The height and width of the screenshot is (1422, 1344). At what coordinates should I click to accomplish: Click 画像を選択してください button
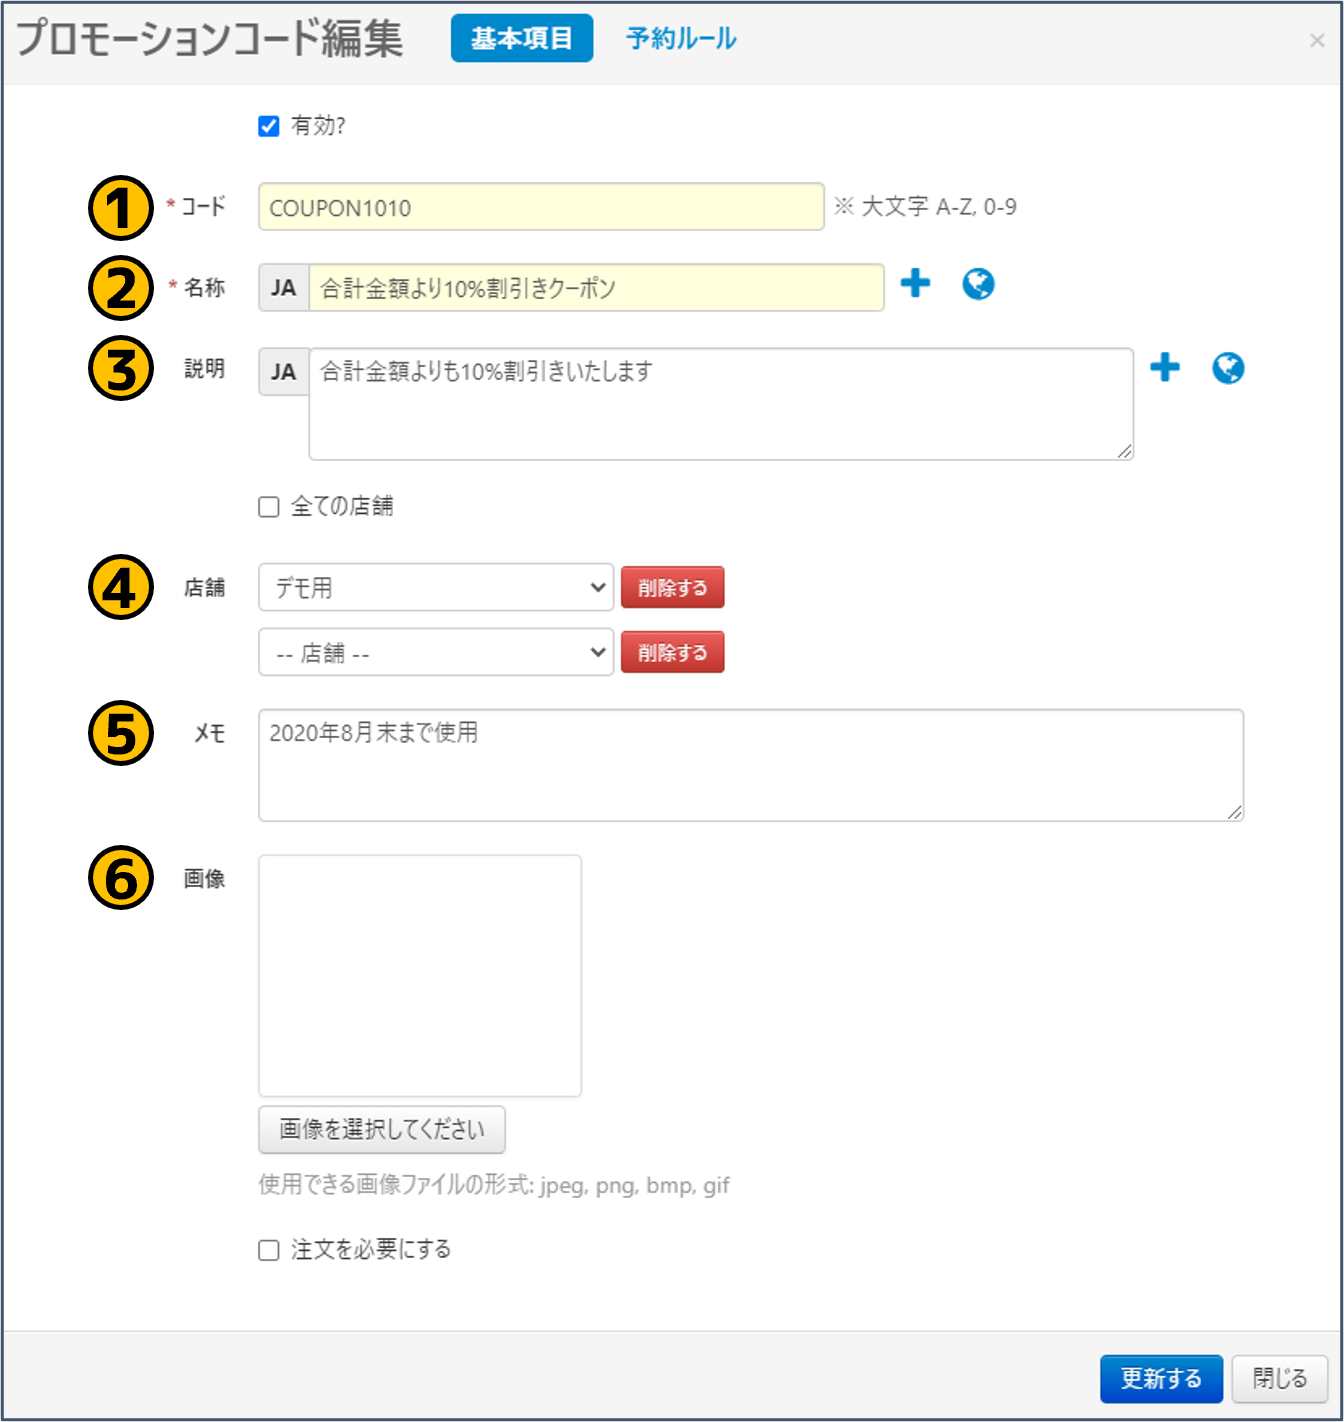382,1130
